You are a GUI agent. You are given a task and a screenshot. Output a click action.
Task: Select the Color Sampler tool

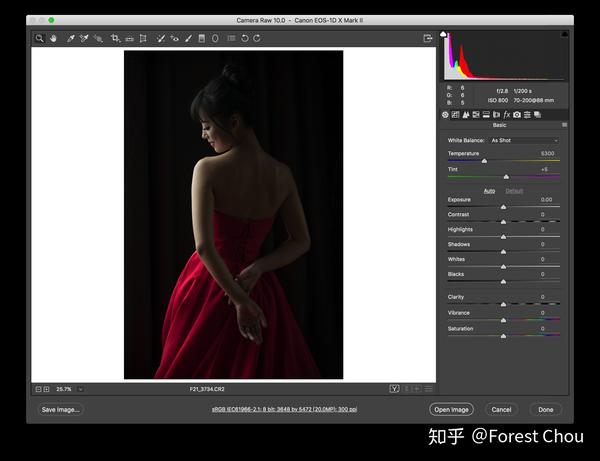click(84, 38)
